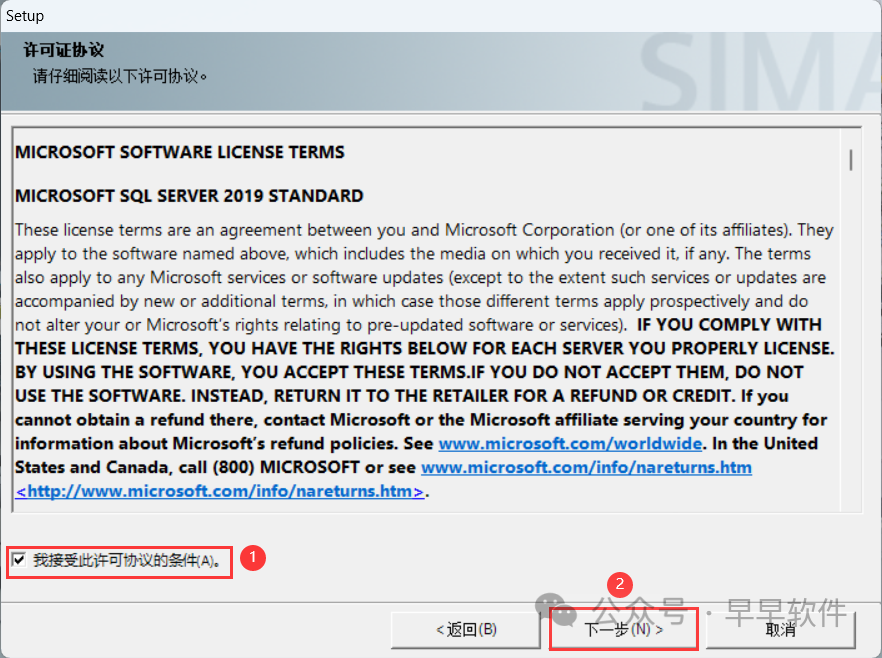Click the MICROSOFT SOFTWARE LICENSE TERMS heading
The image size is (882, 658).
(180, 152)
